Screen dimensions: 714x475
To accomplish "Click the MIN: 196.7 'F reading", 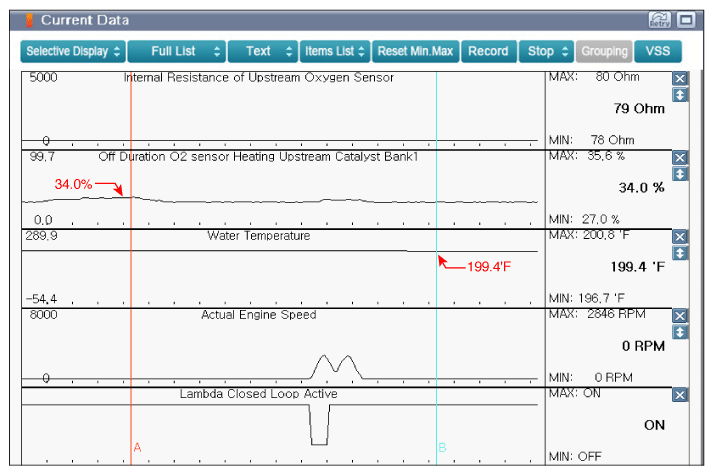I will coord(587,298).
